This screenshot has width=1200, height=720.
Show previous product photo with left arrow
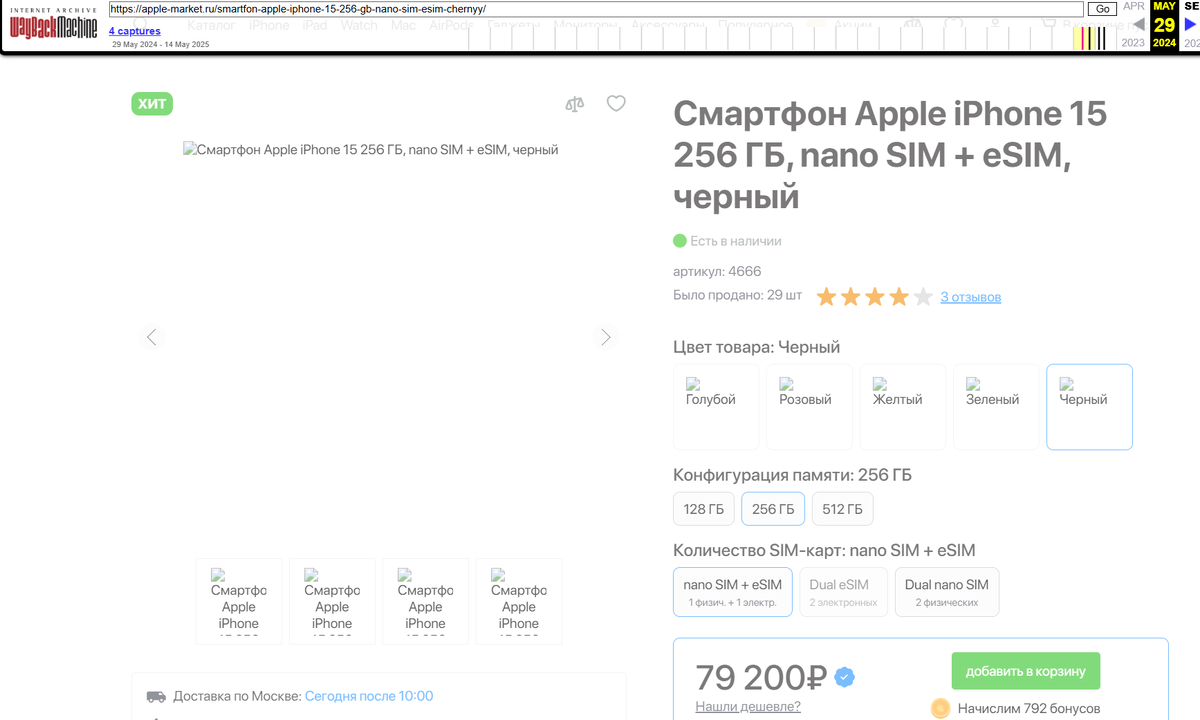pyautogui.click(x=151, y=337)
